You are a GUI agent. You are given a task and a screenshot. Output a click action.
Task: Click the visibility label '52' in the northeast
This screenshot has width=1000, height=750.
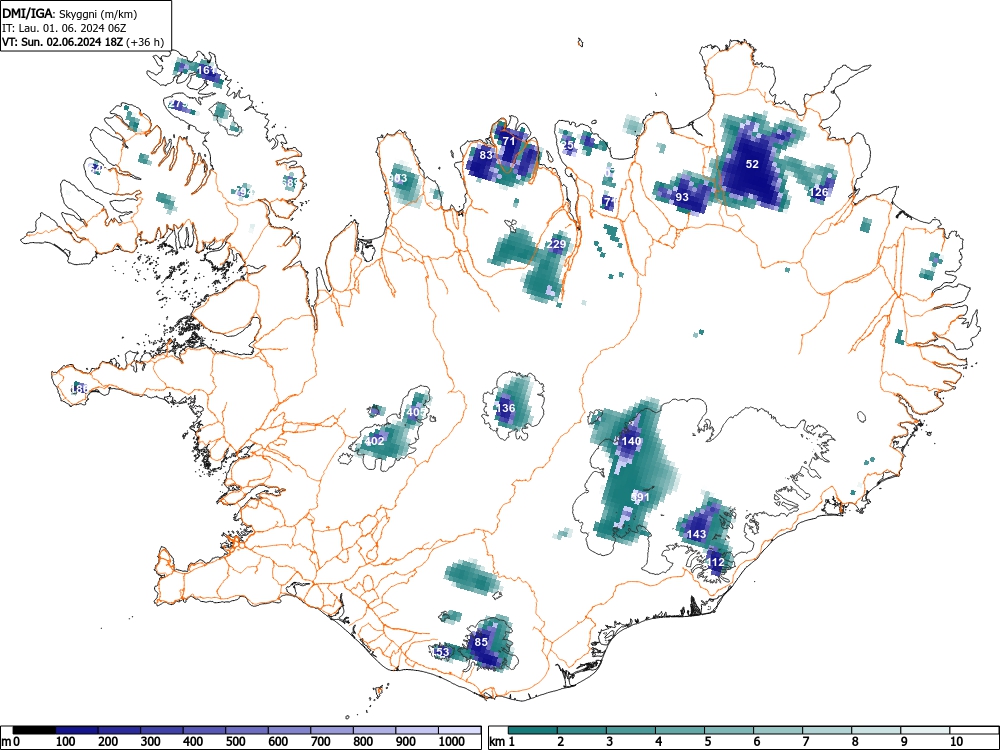coord(753,164)
